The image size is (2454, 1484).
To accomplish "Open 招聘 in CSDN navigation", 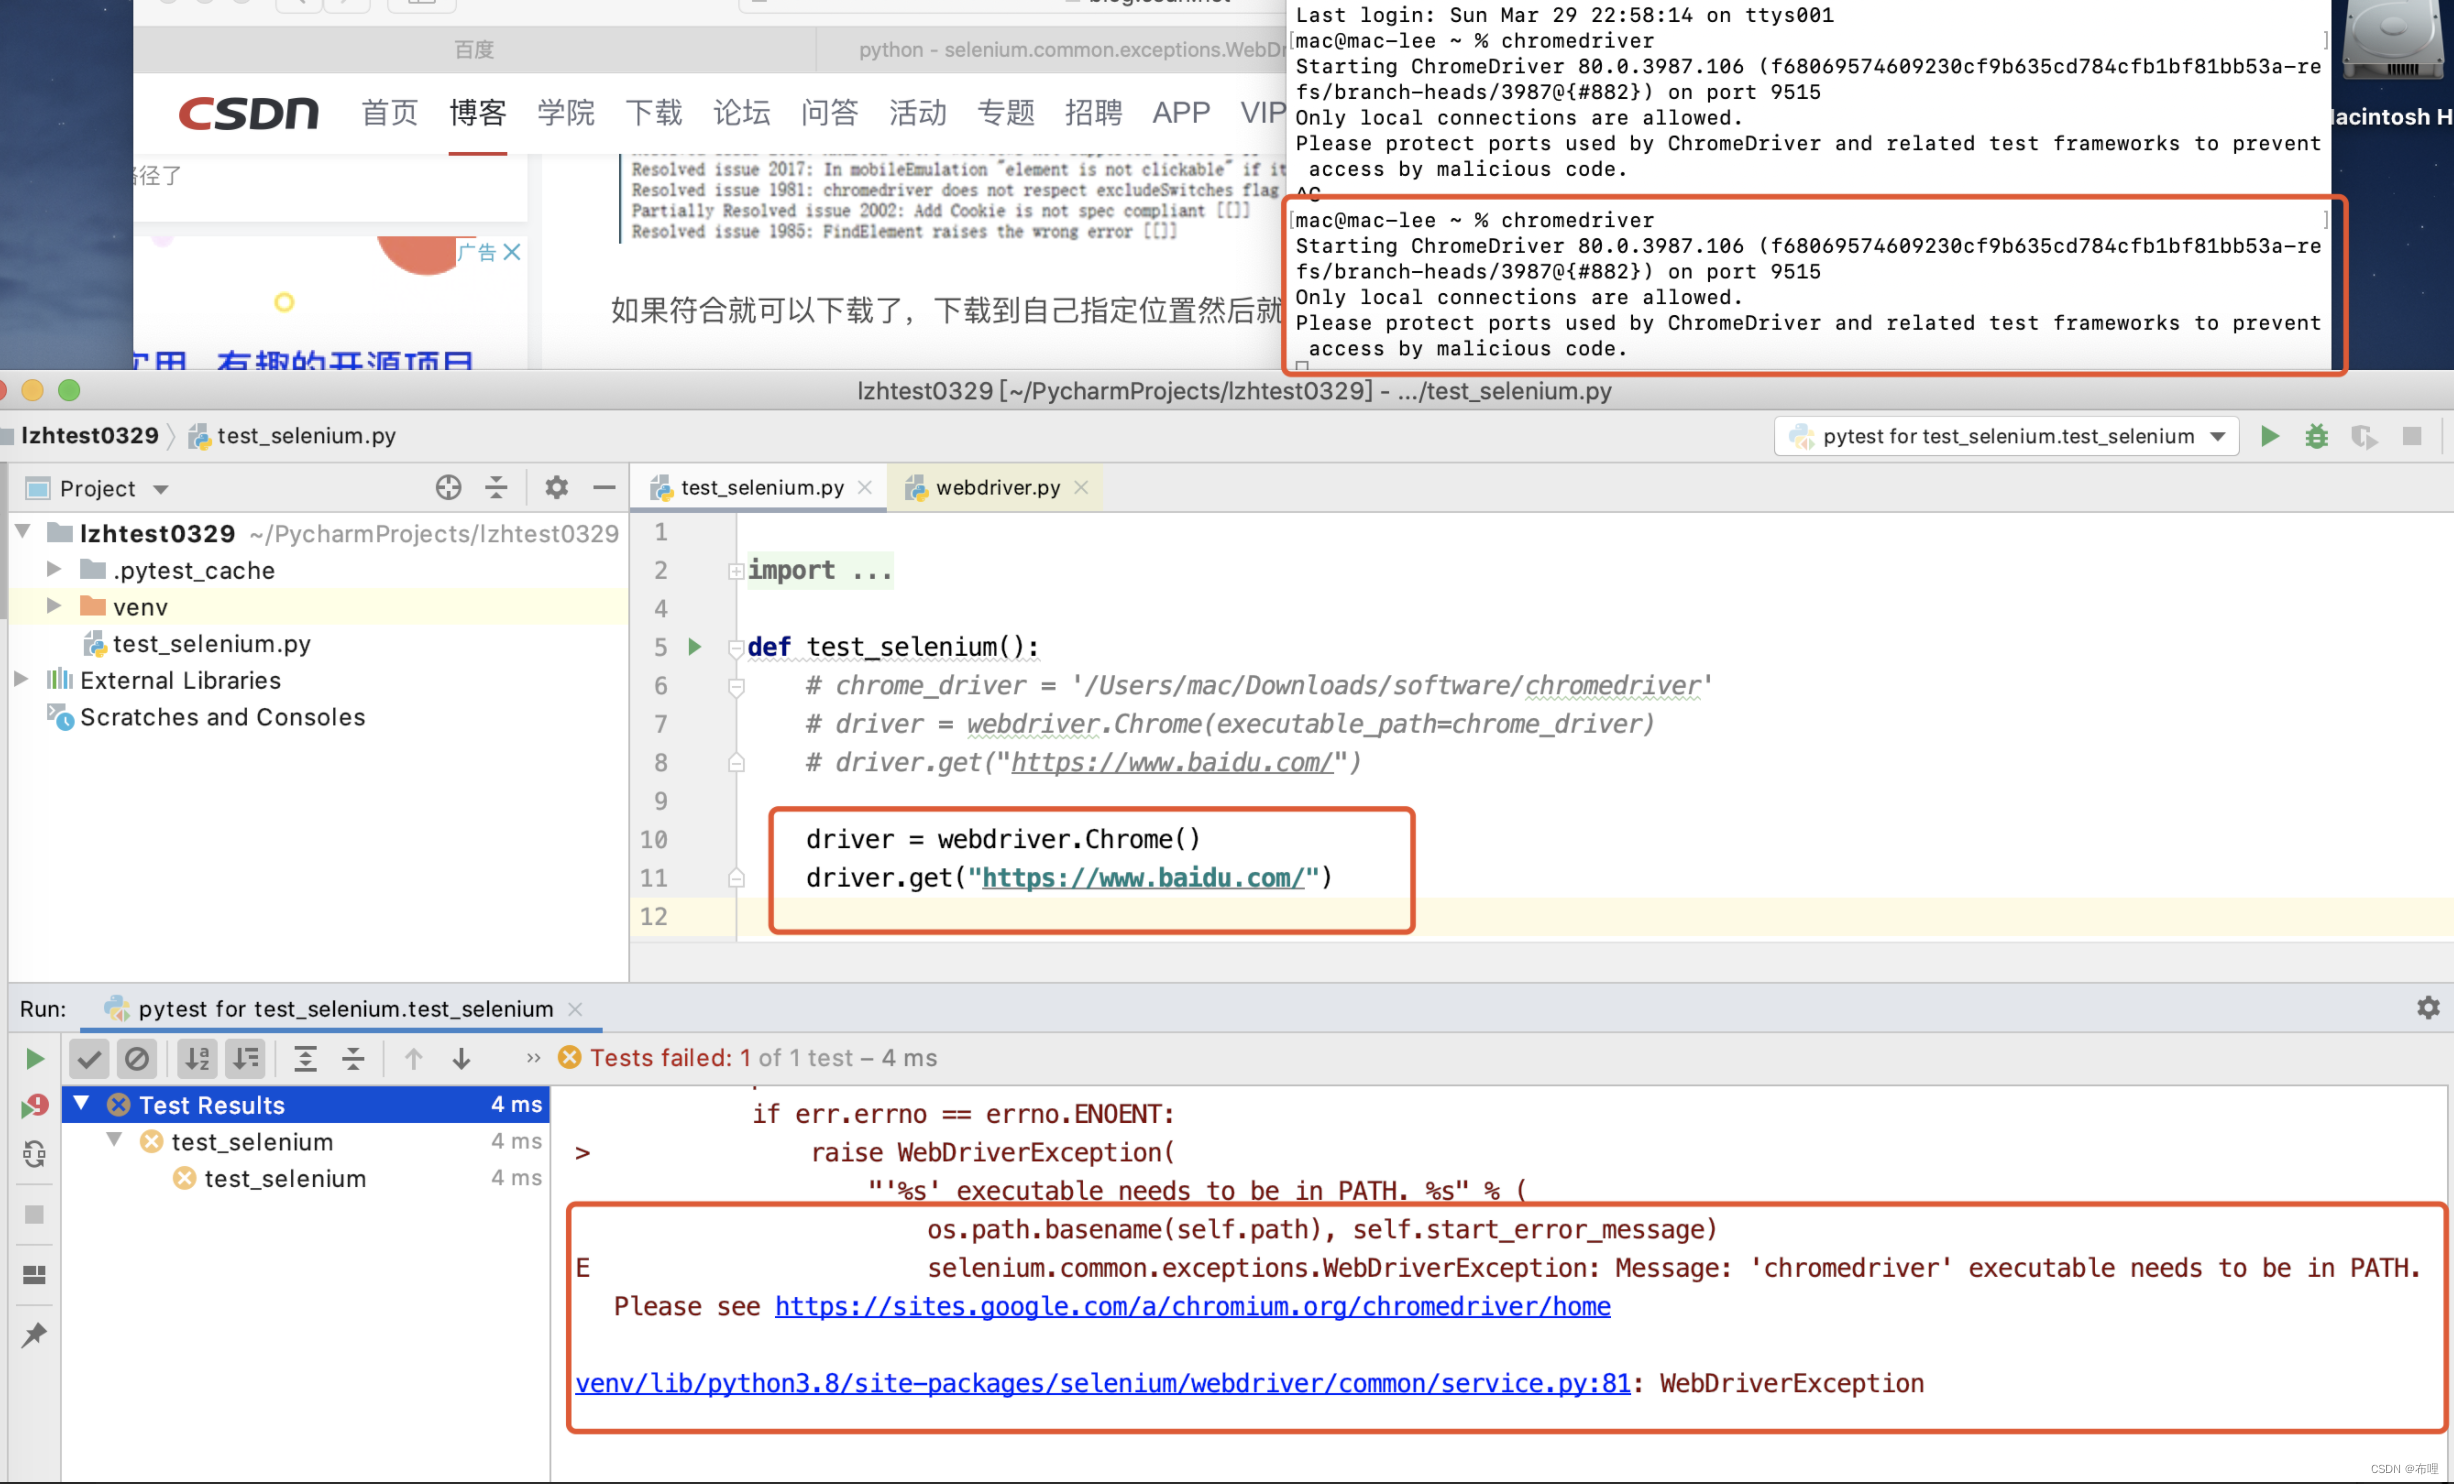I will (1094, 112).
